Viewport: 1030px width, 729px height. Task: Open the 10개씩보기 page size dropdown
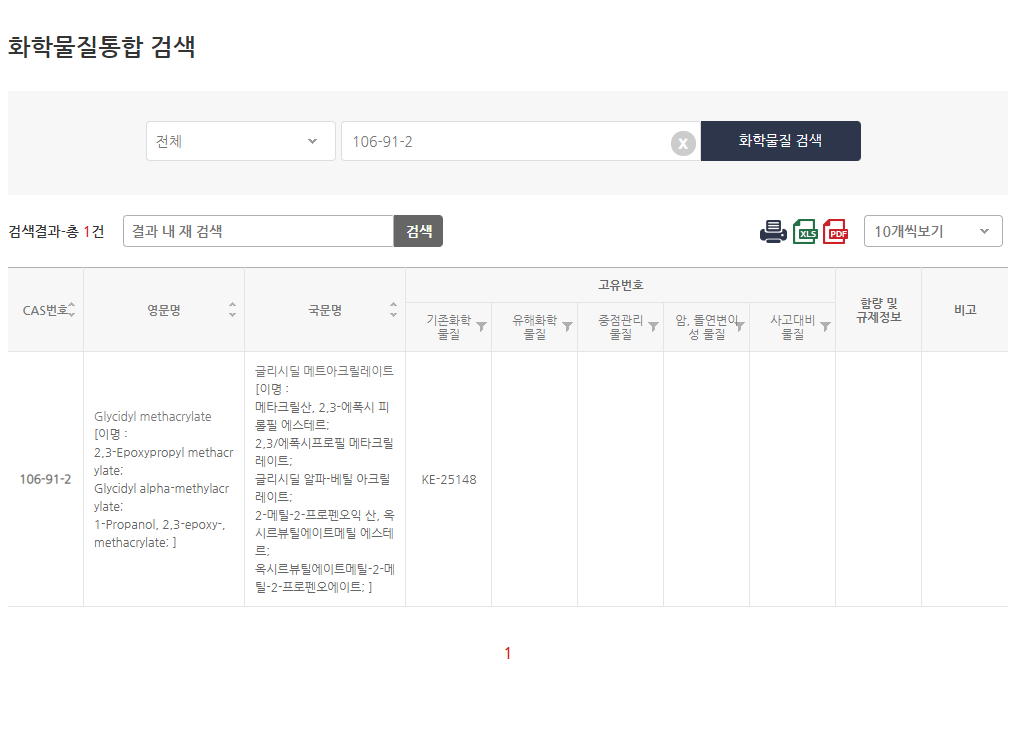[x=933, y=231]
